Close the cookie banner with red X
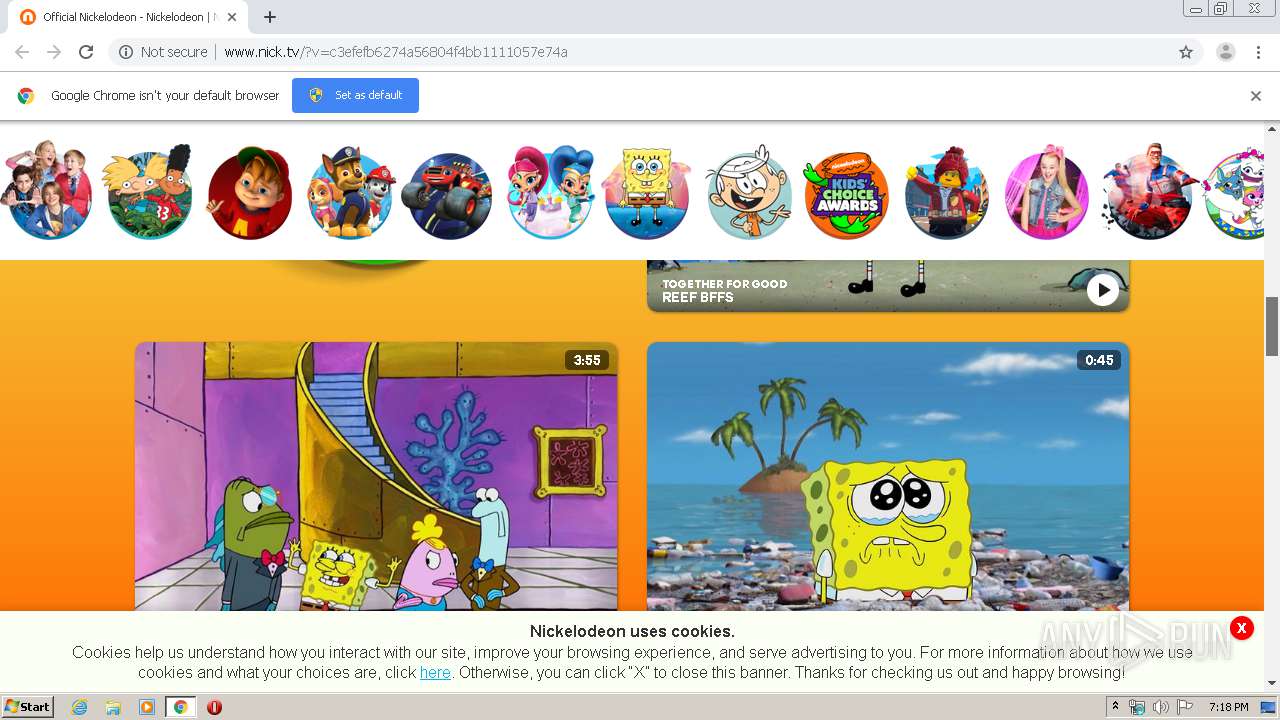This screenshot has width=1280, height=720. [x=1241, y=628]
